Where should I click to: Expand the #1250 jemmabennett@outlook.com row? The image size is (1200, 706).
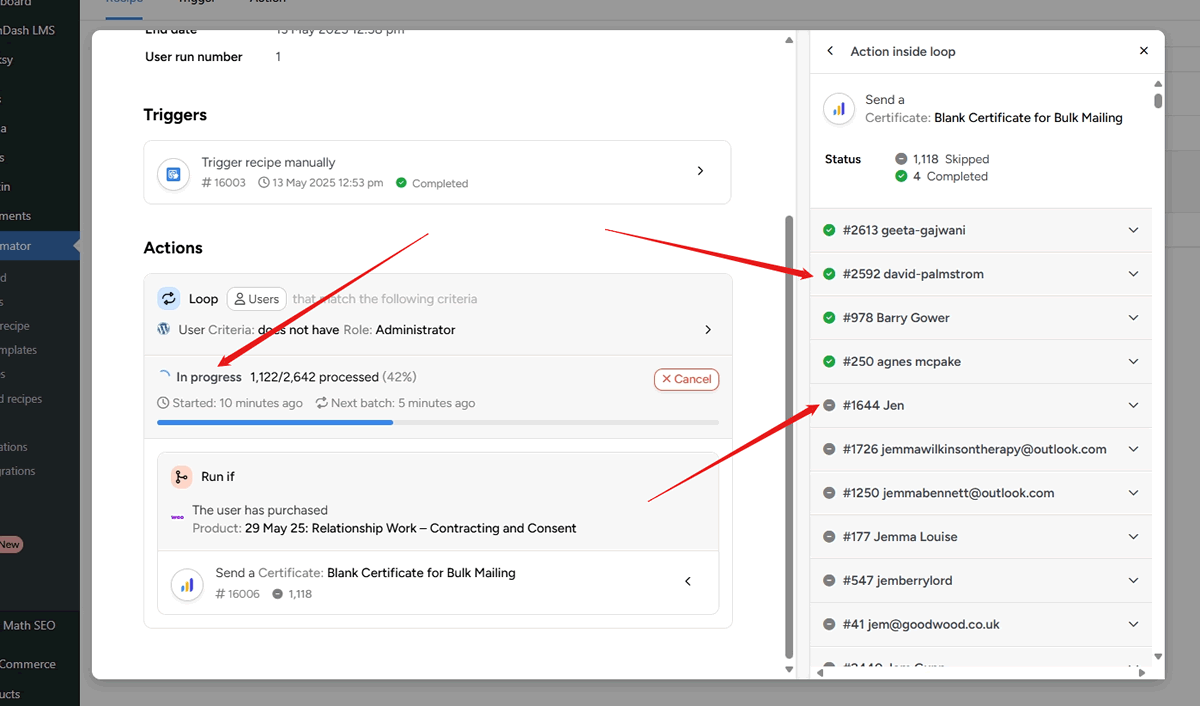pyautogui.click(x=1133, y=493)
